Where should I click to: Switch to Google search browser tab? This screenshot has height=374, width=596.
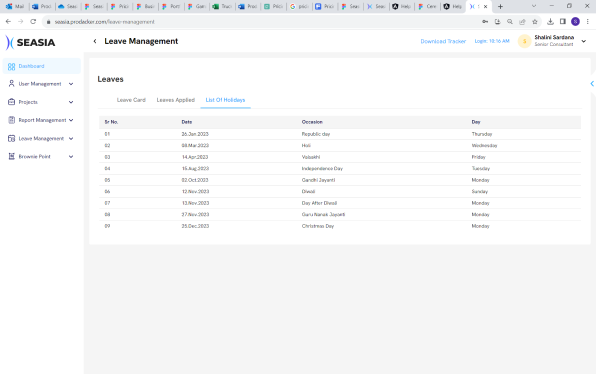[x=299, y=6]
